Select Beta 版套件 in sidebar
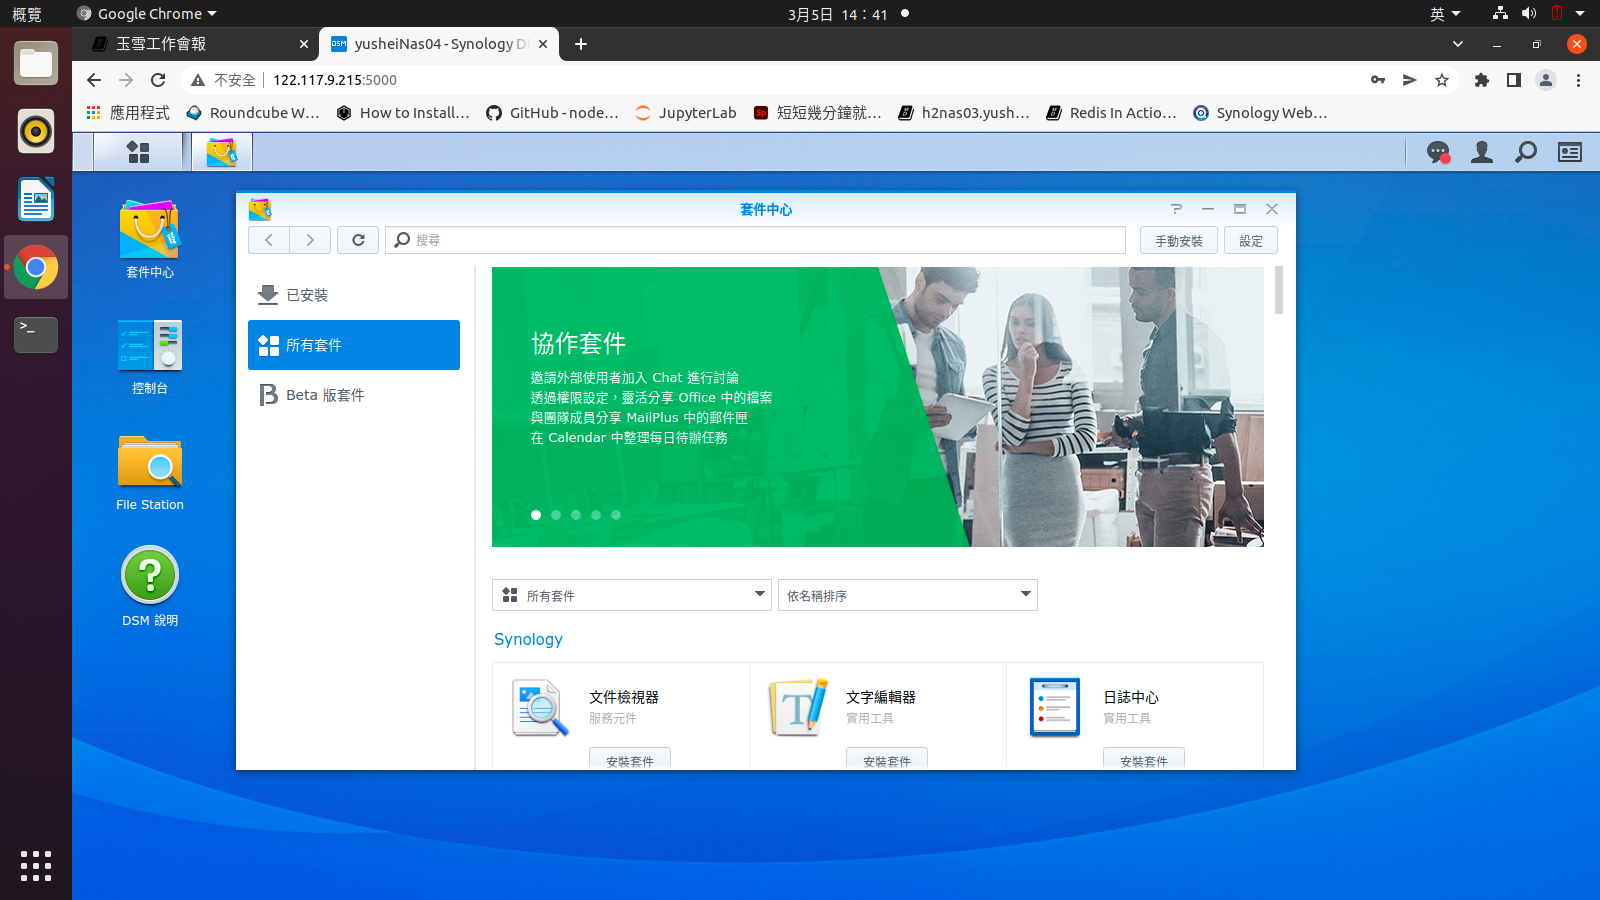1600x900 pixels. click(x=354, y=395)
